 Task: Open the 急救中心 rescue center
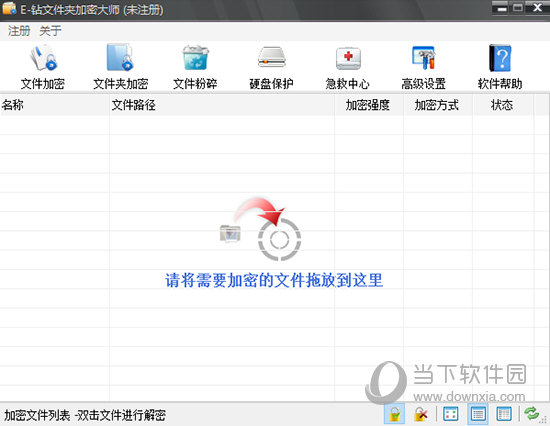[x=348, y=67]
